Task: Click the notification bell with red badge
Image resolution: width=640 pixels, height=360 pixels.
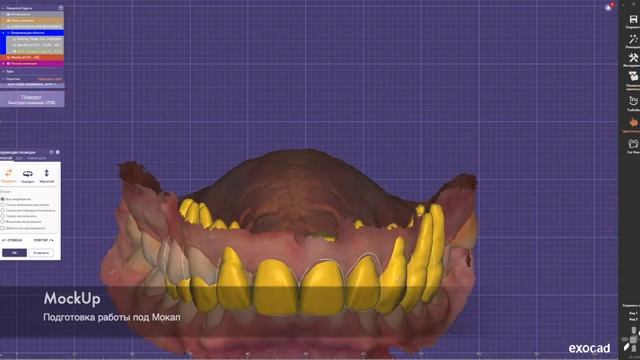Action: 609,7
